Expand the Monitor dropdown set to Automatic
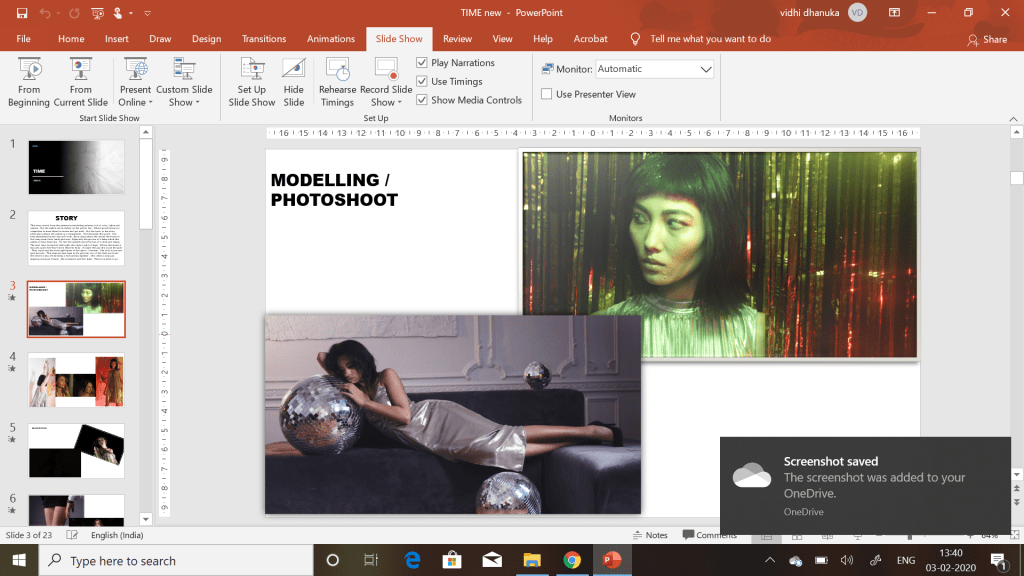Screen dimensions: 1024x576 coord(705,69)
